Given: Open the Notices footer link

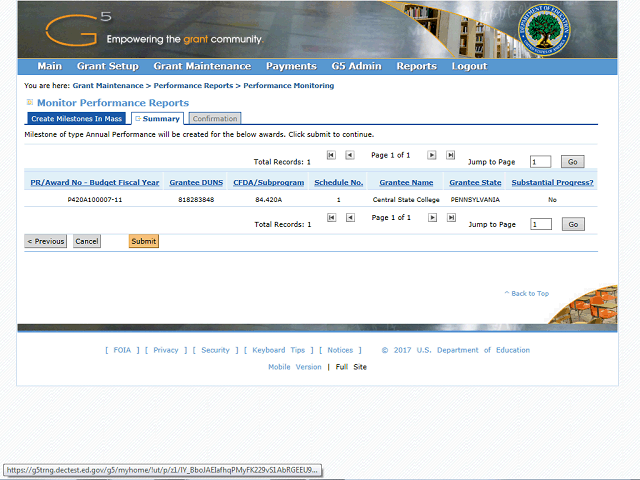Looking at the screenshot, I should point(340,350).
